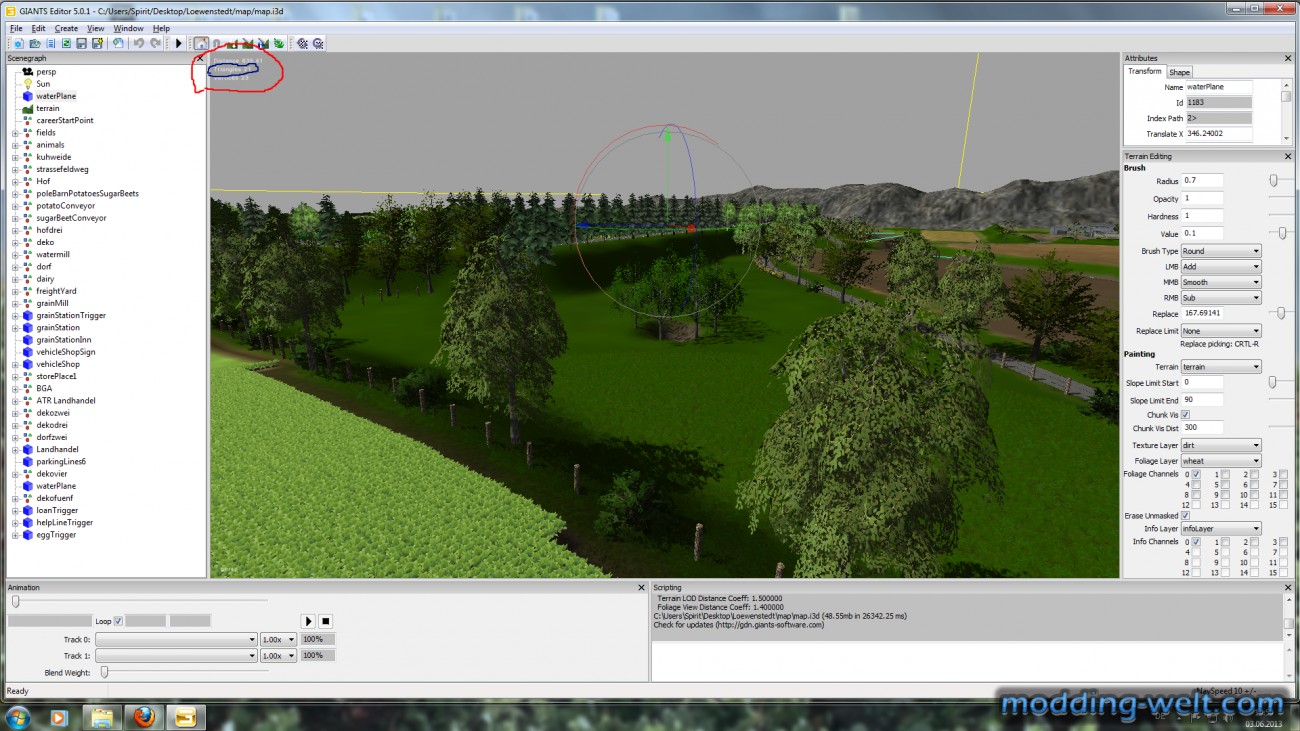Screen dimensions: 1300x731
Task: Open the Texture Layer dirt dropdown
Action: click(1221, 445)
